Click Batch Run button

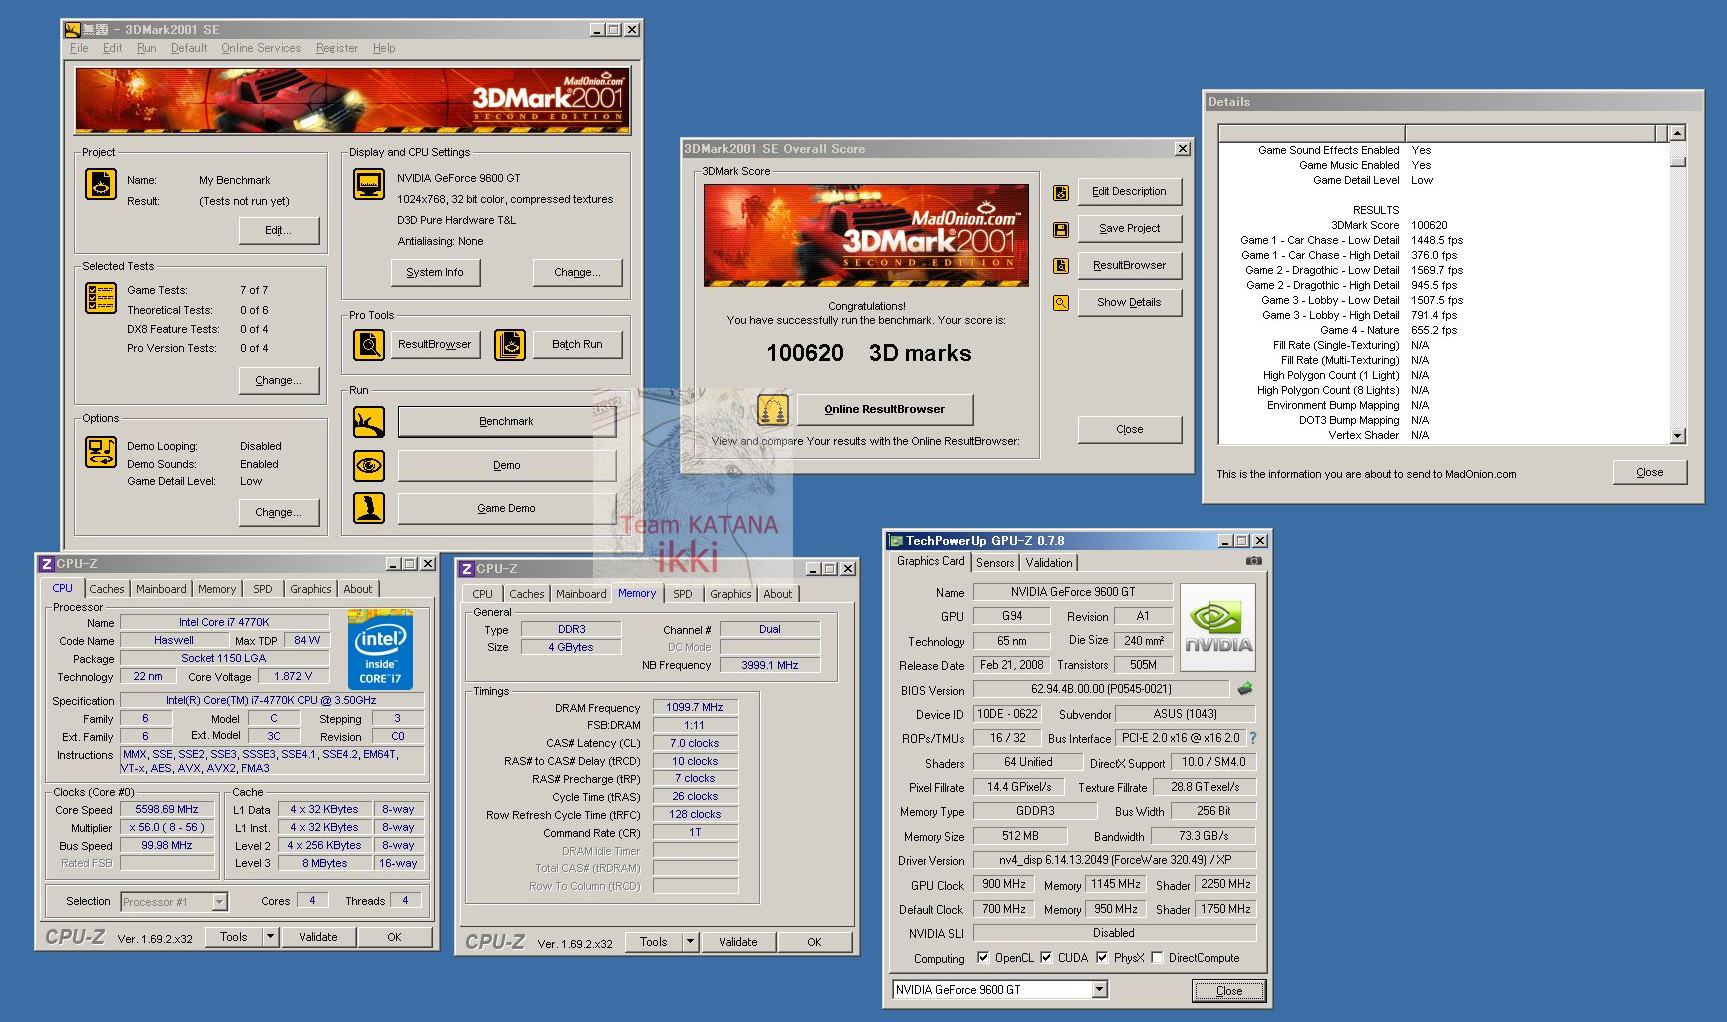pos(577,345)
